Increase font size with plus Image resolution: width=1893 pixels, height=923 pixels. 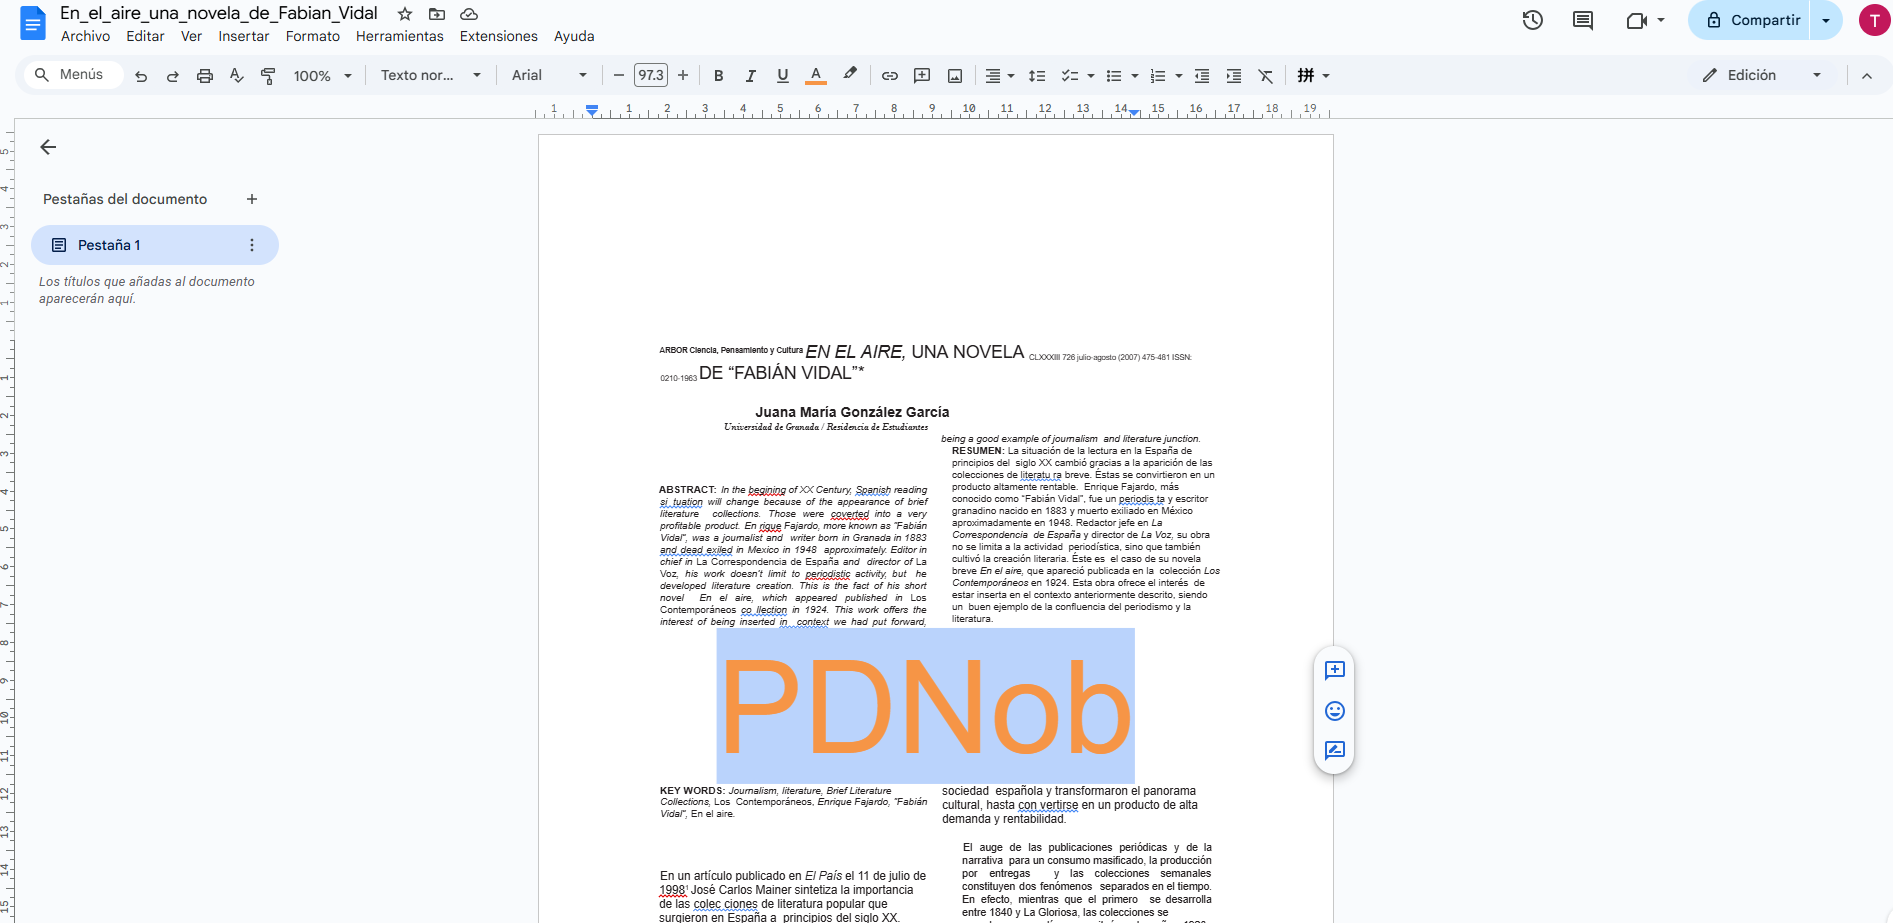point(683,75)
